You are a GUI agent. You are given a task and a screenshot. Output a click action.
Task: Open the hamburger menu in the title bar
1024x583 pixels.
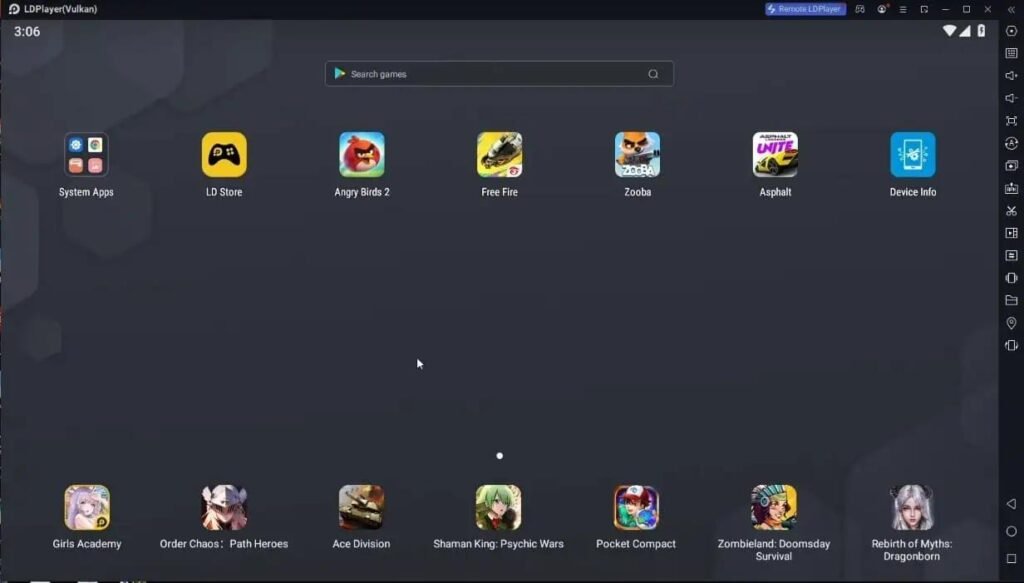point(903,9)
